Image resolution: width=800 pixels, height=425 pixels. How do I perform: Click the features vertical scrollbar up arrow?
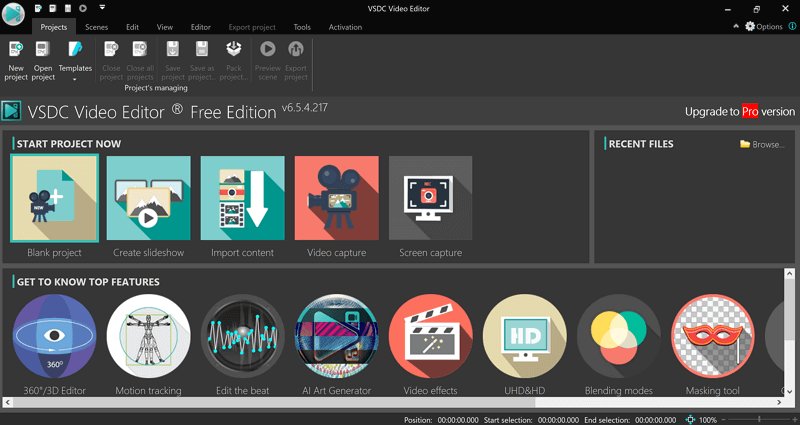point(790,274)
